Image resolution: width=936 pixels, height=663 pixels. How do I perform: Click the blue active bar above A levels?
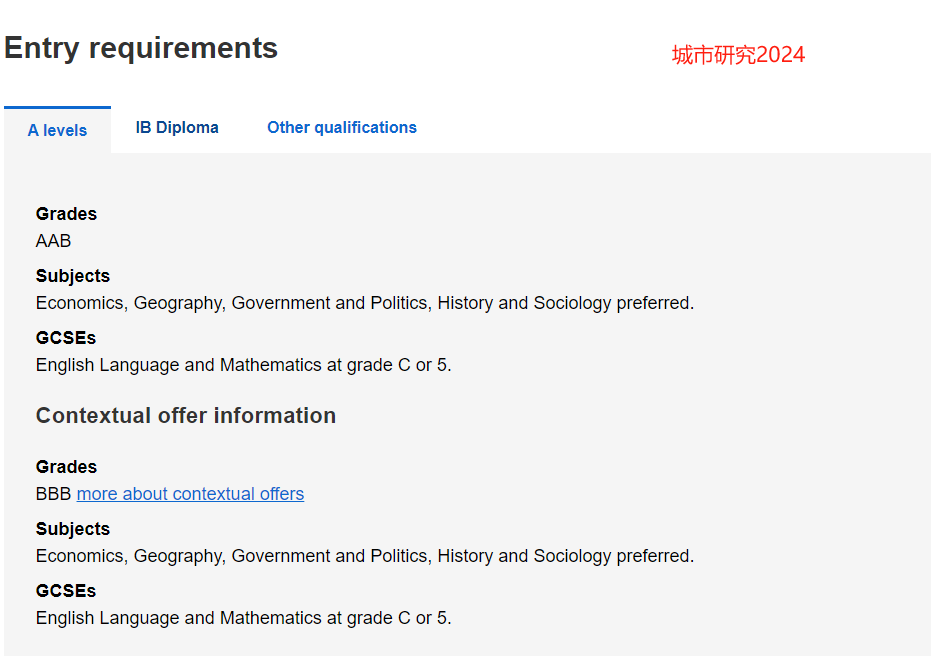click(57, 107)
